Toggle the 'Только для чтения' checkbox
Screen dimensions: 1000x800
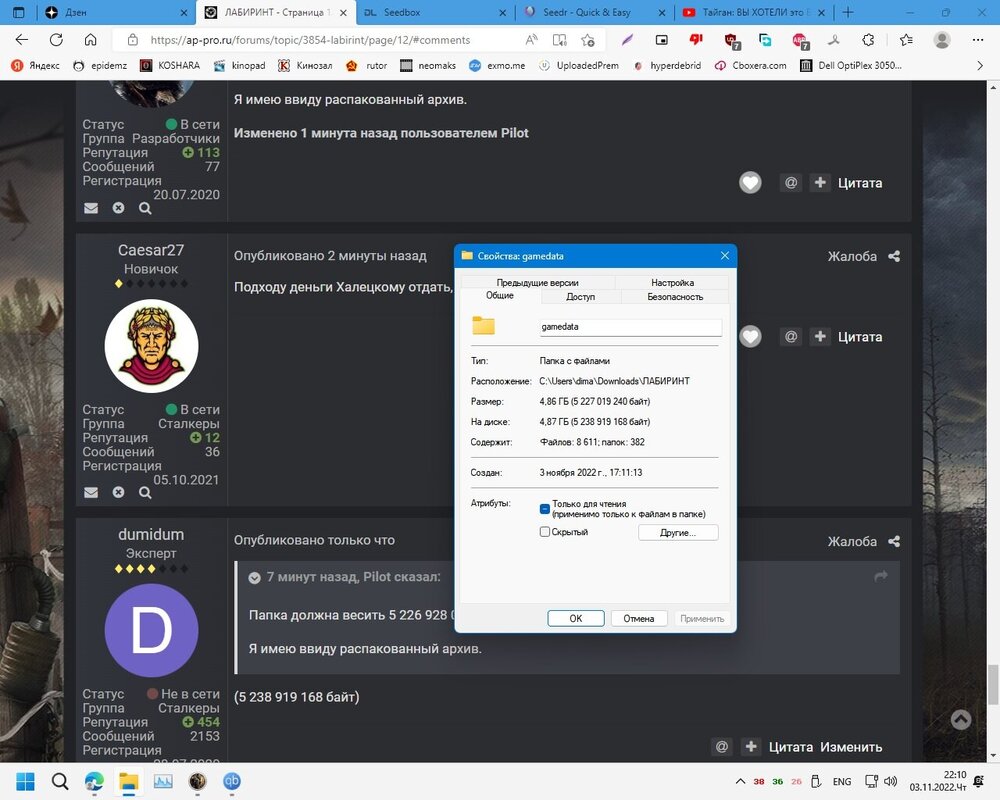pos(545,509)
